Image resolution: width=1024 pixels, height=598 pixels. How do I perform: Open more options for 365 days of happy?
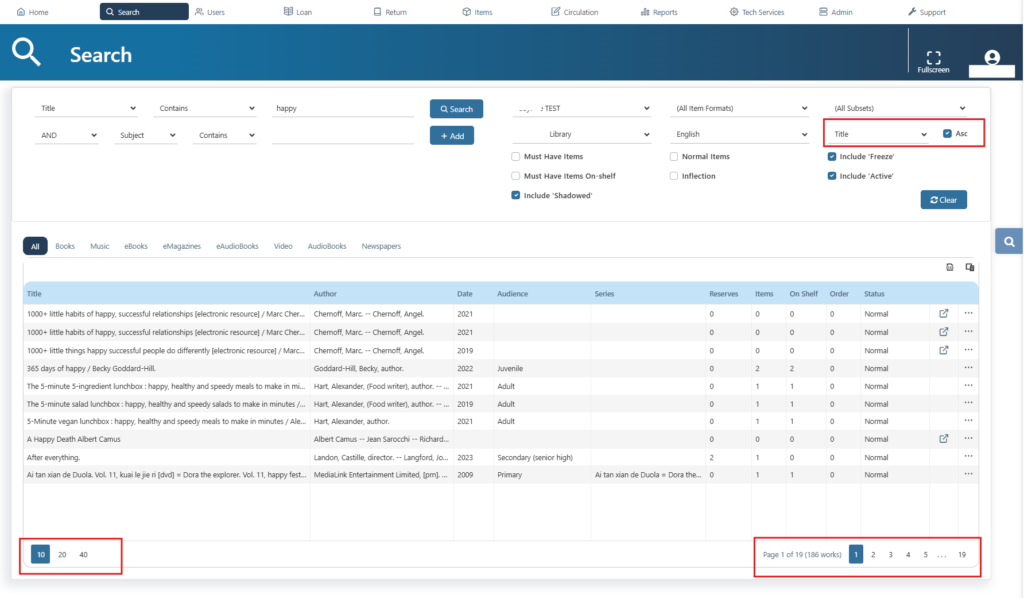pyautogui.click(x=968, y=368)
